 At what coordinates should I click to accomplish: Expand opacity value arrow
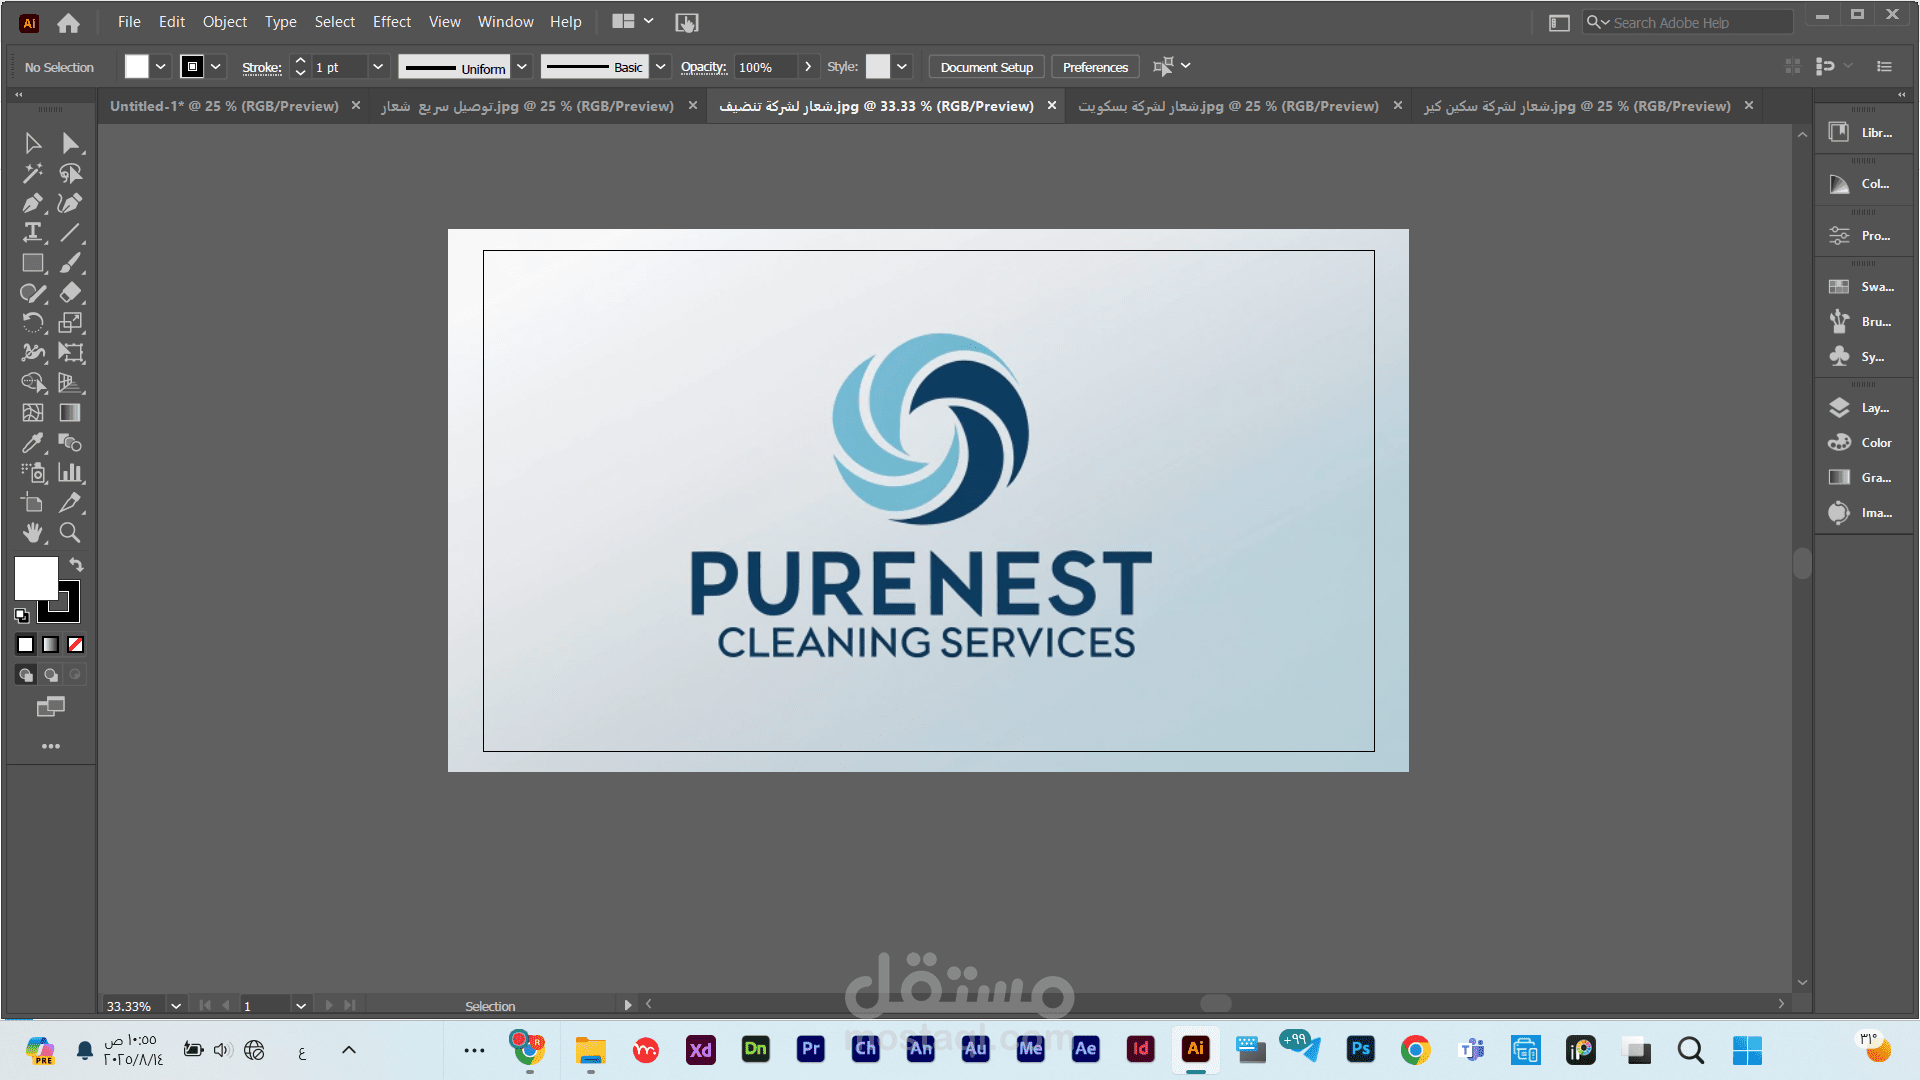[x=808, y=67]
